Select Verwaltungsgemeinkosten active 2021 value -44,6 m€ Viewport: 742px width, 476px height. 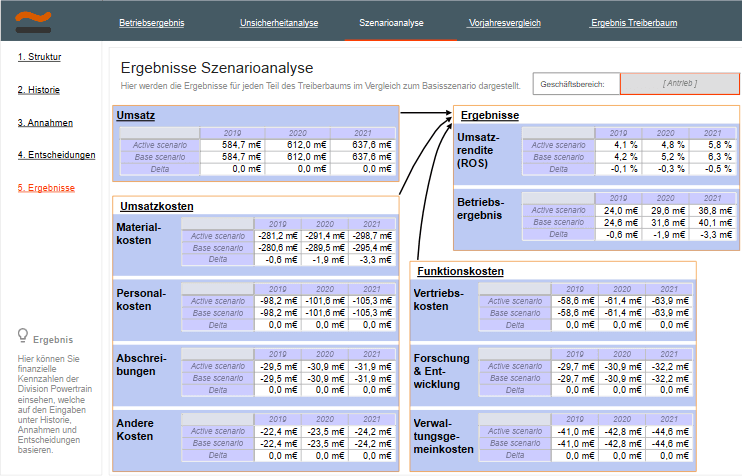[668, 431]
